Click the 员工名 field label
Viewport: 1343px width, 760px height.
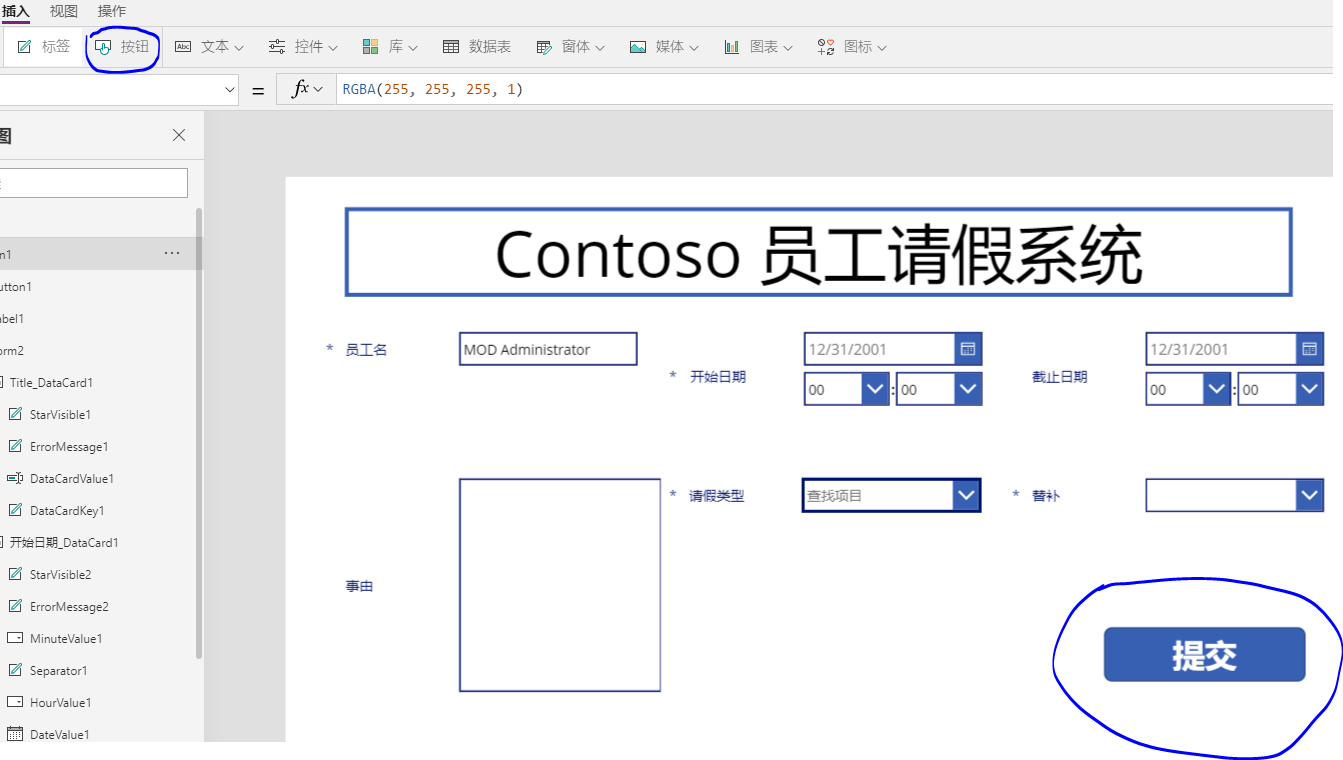pyautogui.click(x=366, y=349)
